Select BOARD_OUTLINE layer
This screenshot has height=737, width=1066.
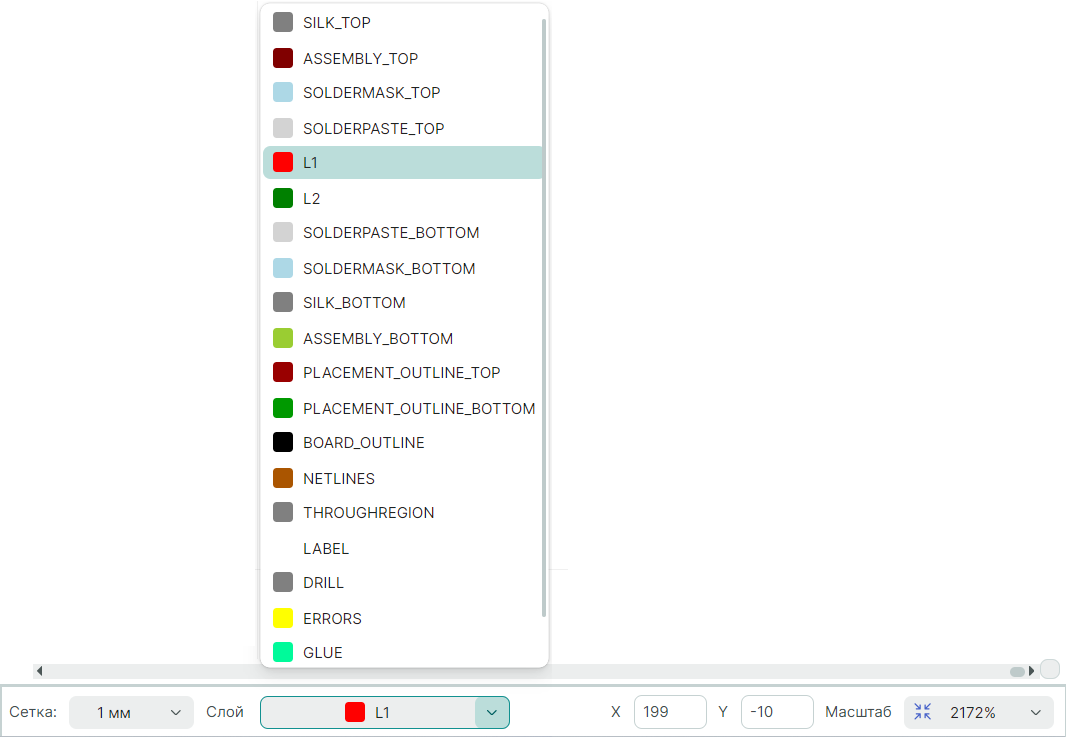tap(402, 443)
